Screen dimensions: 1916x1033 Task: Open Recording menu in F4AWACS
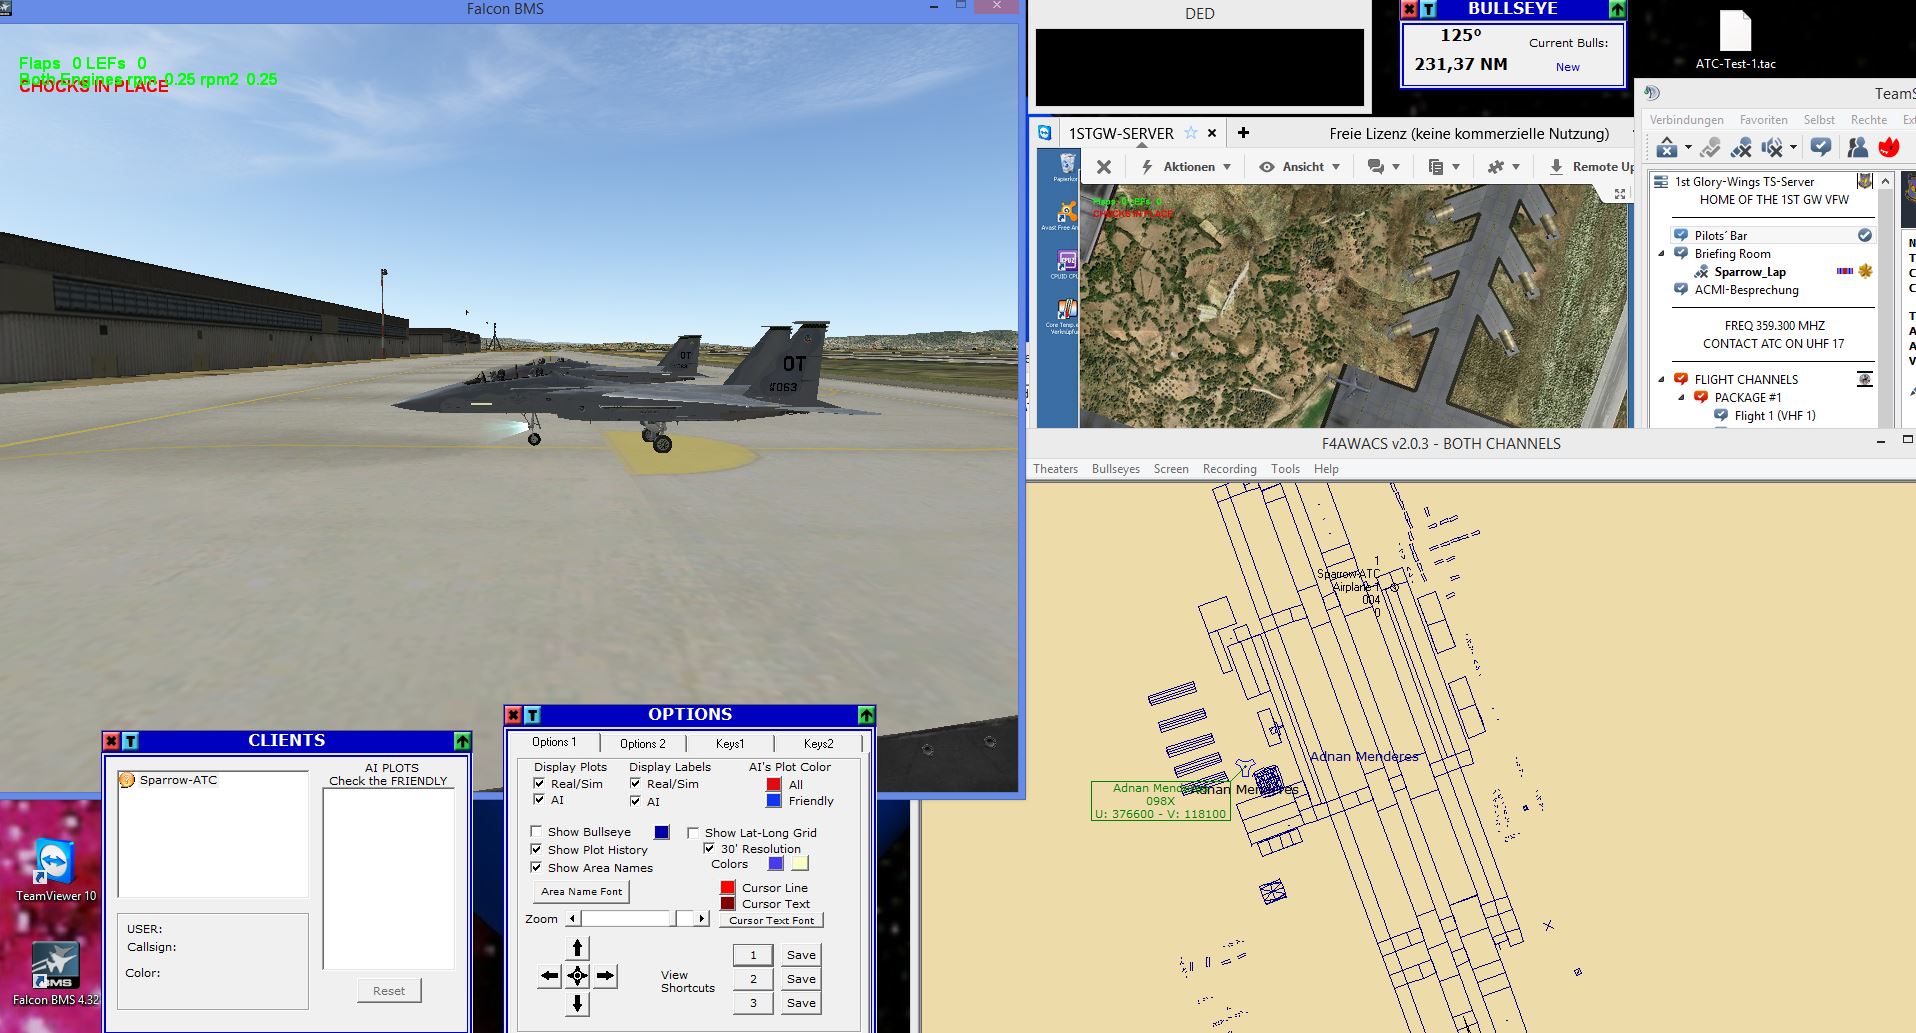click(1229, 469)
